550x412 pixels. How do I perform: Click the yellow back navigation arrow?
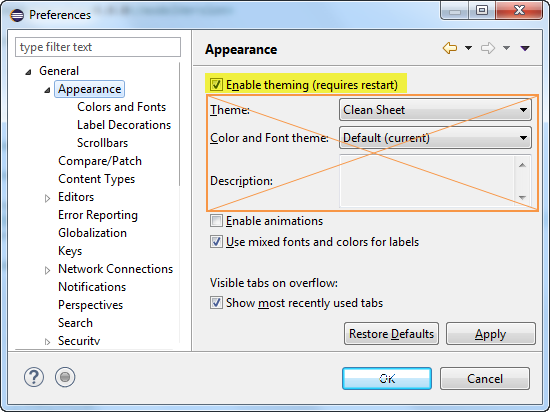point(450,48)
